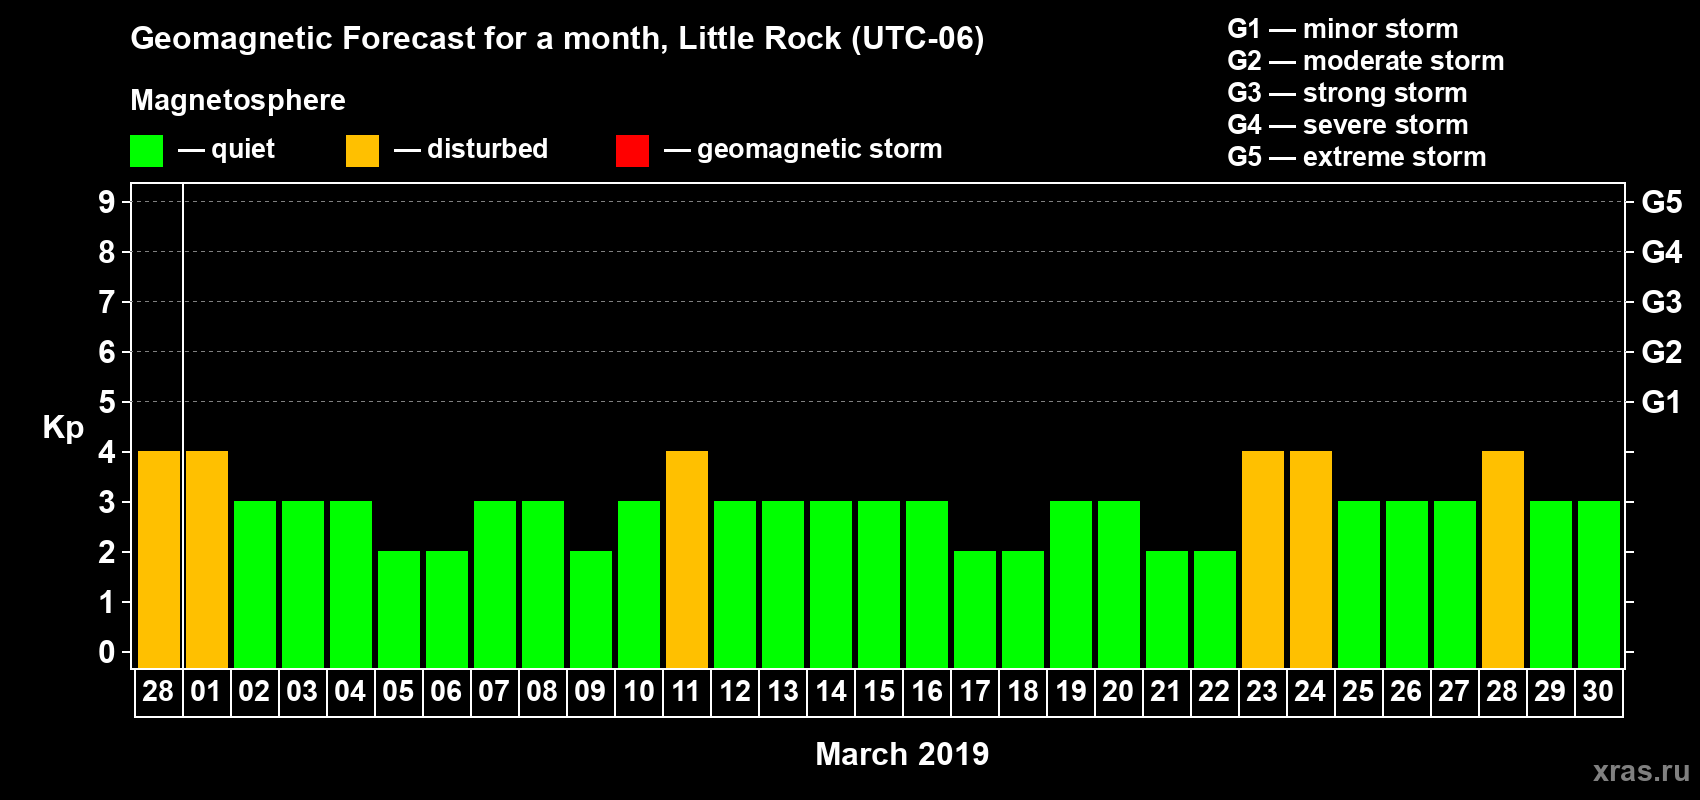1700x800 pixels.
Task: Click the 'G4 — severe storm' legend line
Action: pyautogui.click(x=1347, y=125)
